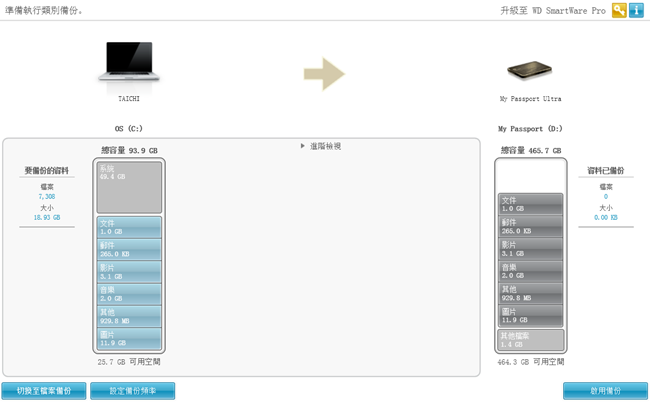Click 464.3 GB 可用空間 text
The image size is (650, 409).
[531, 362]
